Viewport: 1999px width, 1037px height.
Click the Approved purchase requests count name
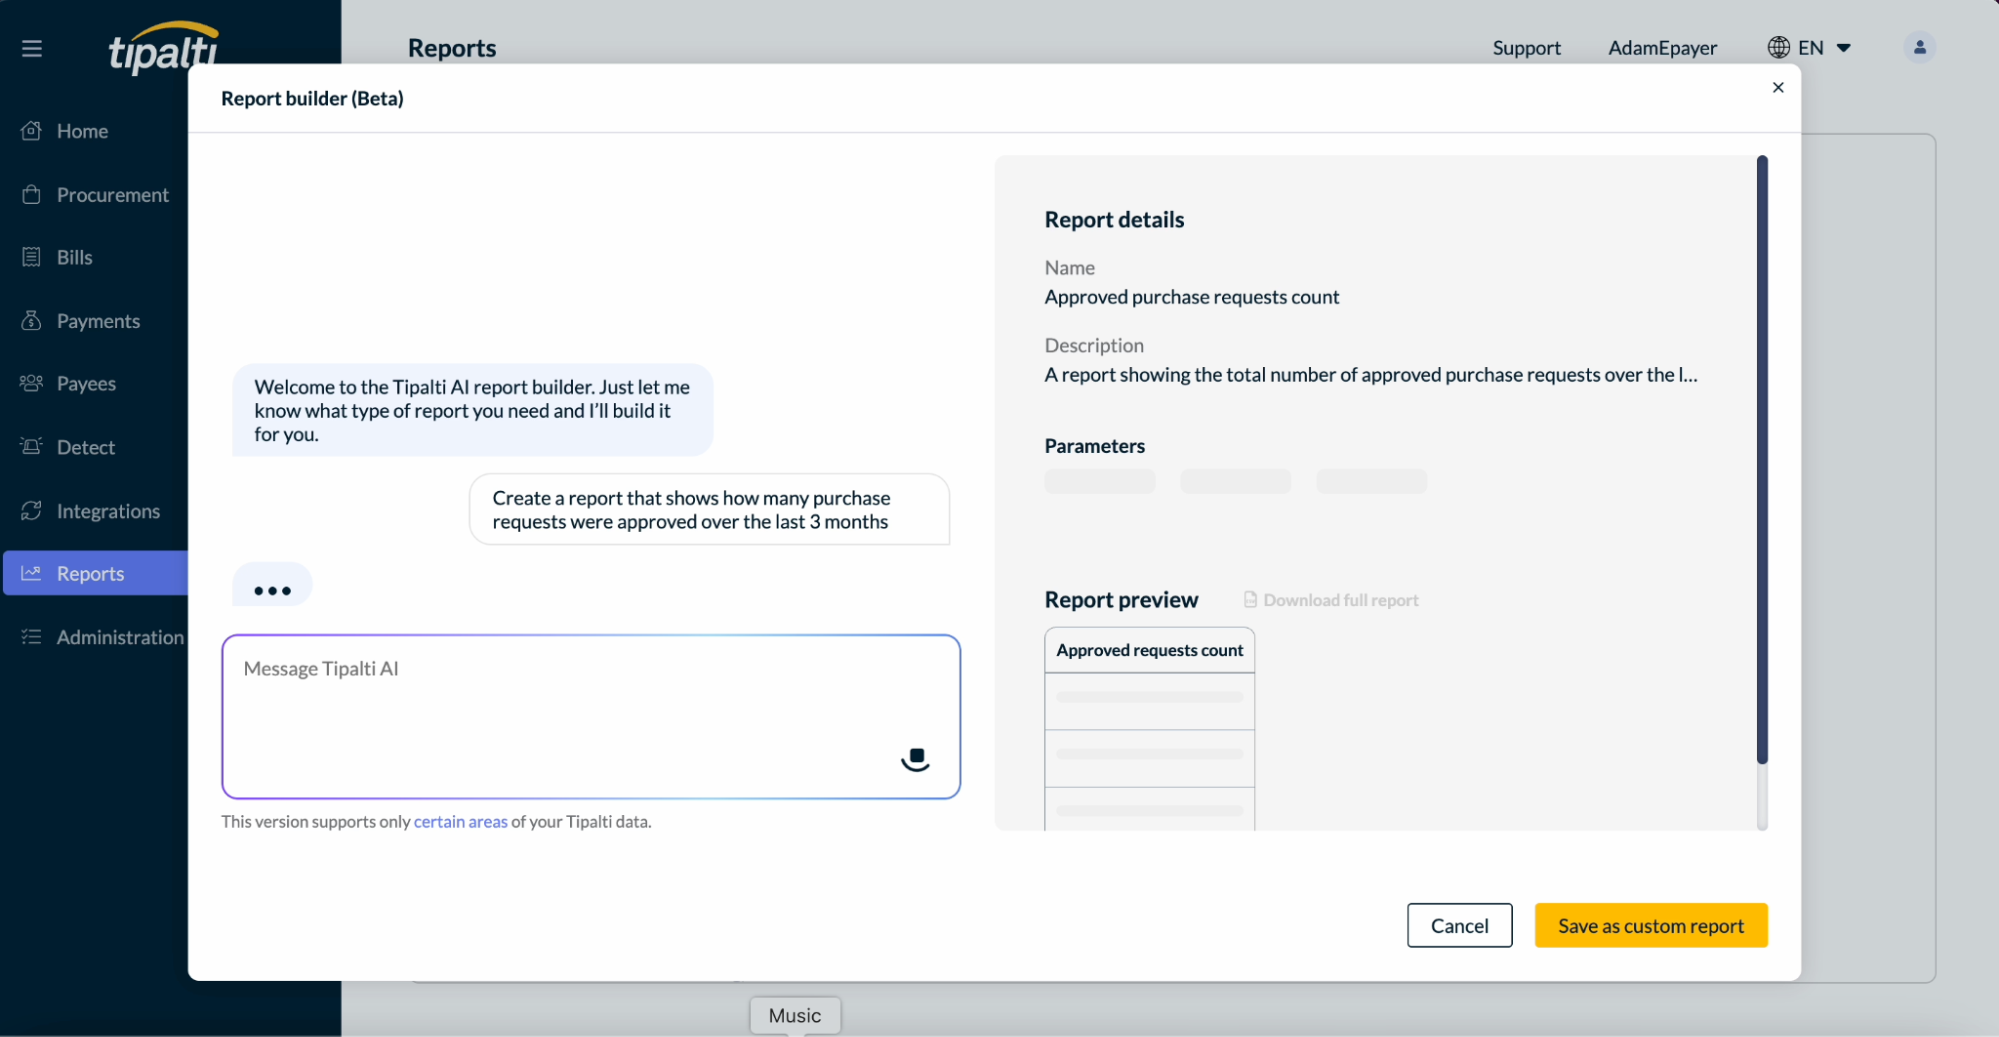click(1191, 297)
